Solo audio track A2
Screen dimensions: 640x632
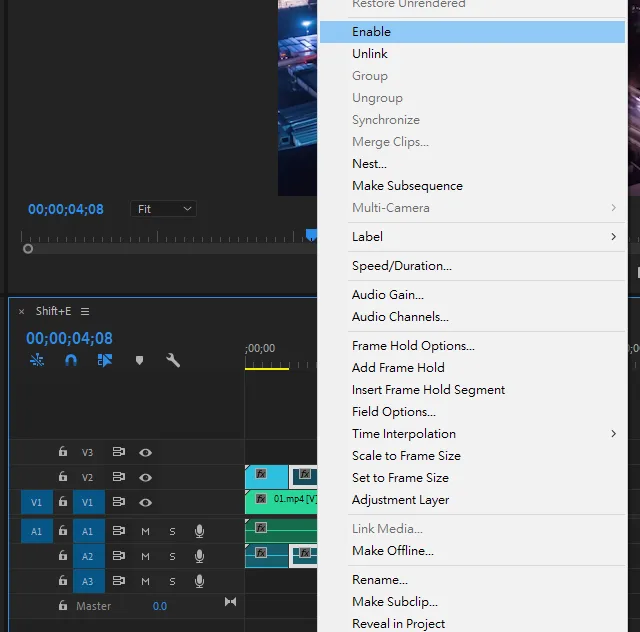172,556
